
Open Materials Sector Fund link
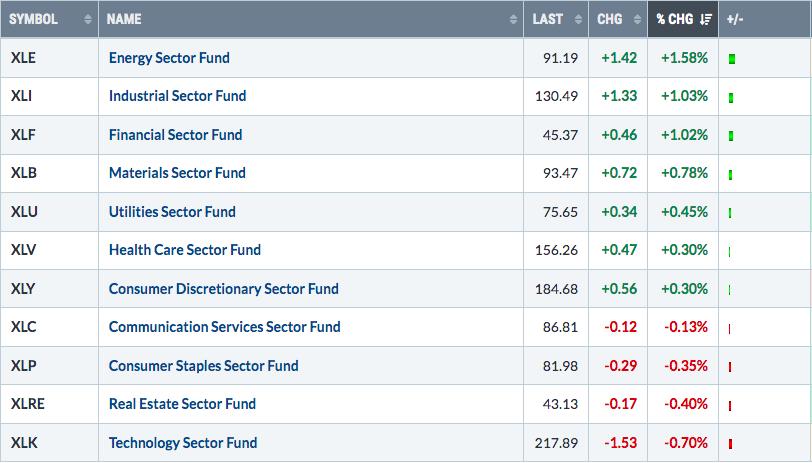[177, 173]
